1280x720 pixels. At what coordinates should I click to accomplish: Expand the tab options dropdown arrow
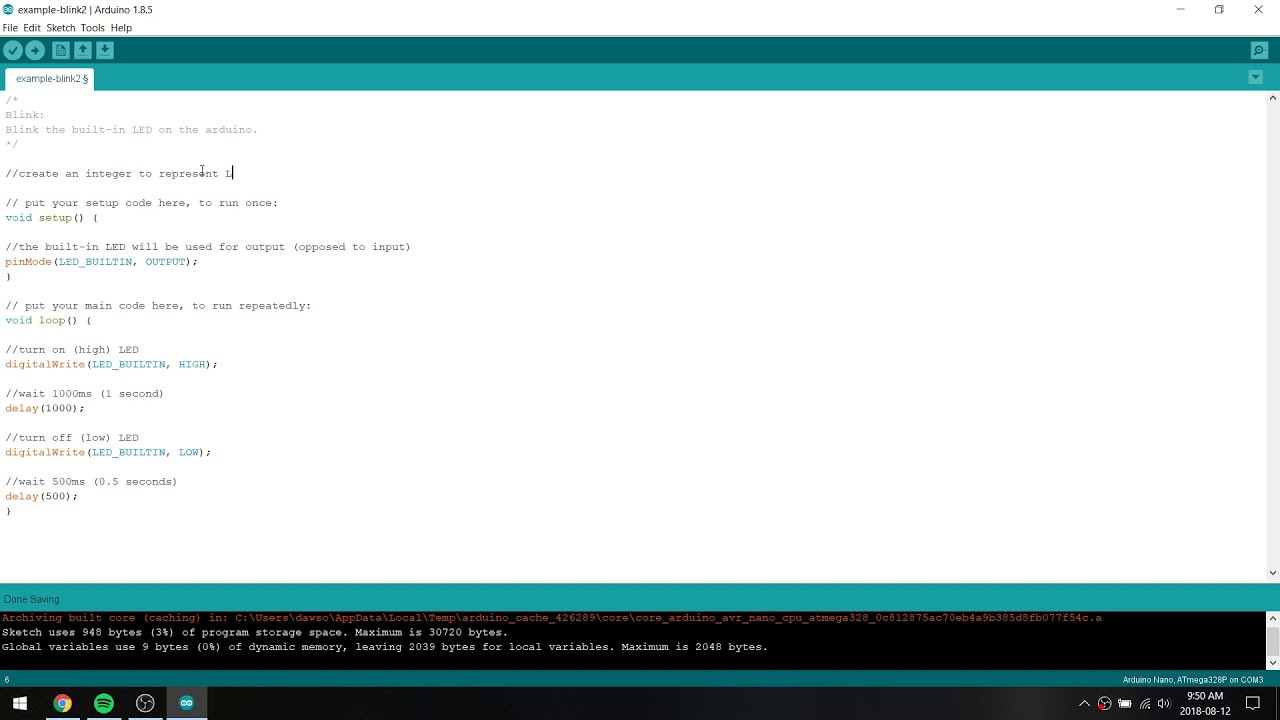(x=1255, y=77)
